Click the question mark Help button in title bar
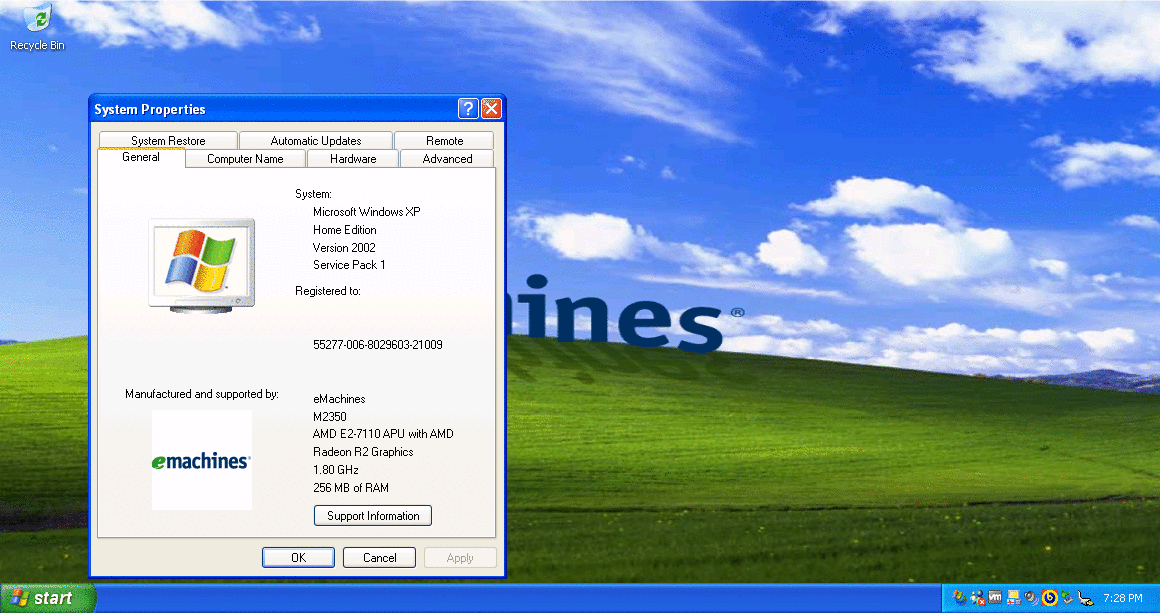The width and height of the screenshot is (1160, 613). point(468,109)
